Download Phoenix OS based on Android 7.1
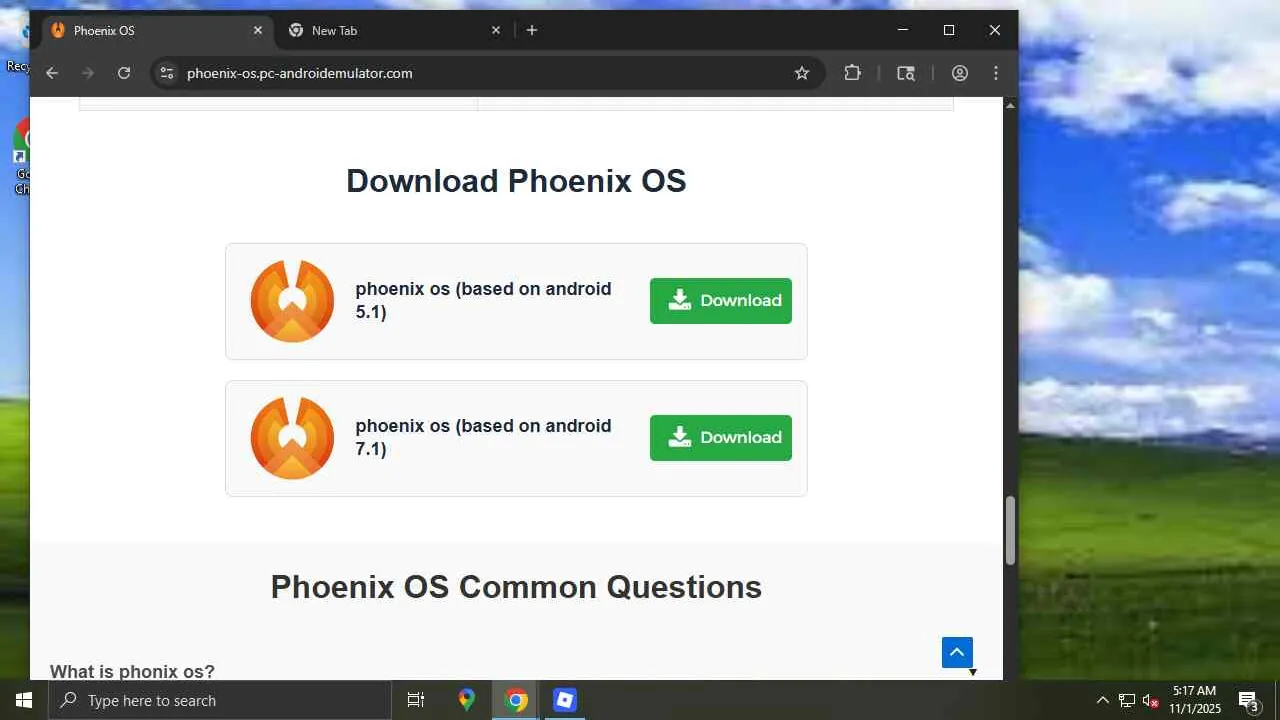 (x=721, y=438)
